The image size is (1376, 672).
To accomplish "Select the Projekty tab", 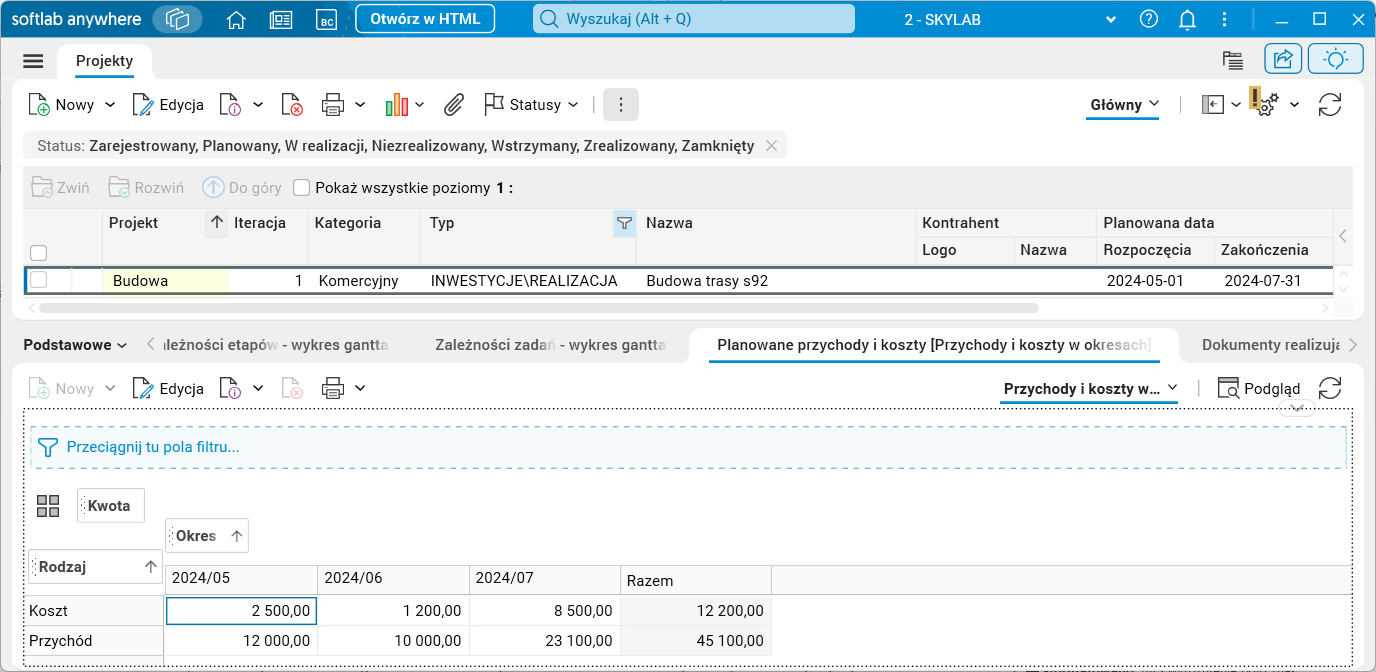I will tap(104, 61).
